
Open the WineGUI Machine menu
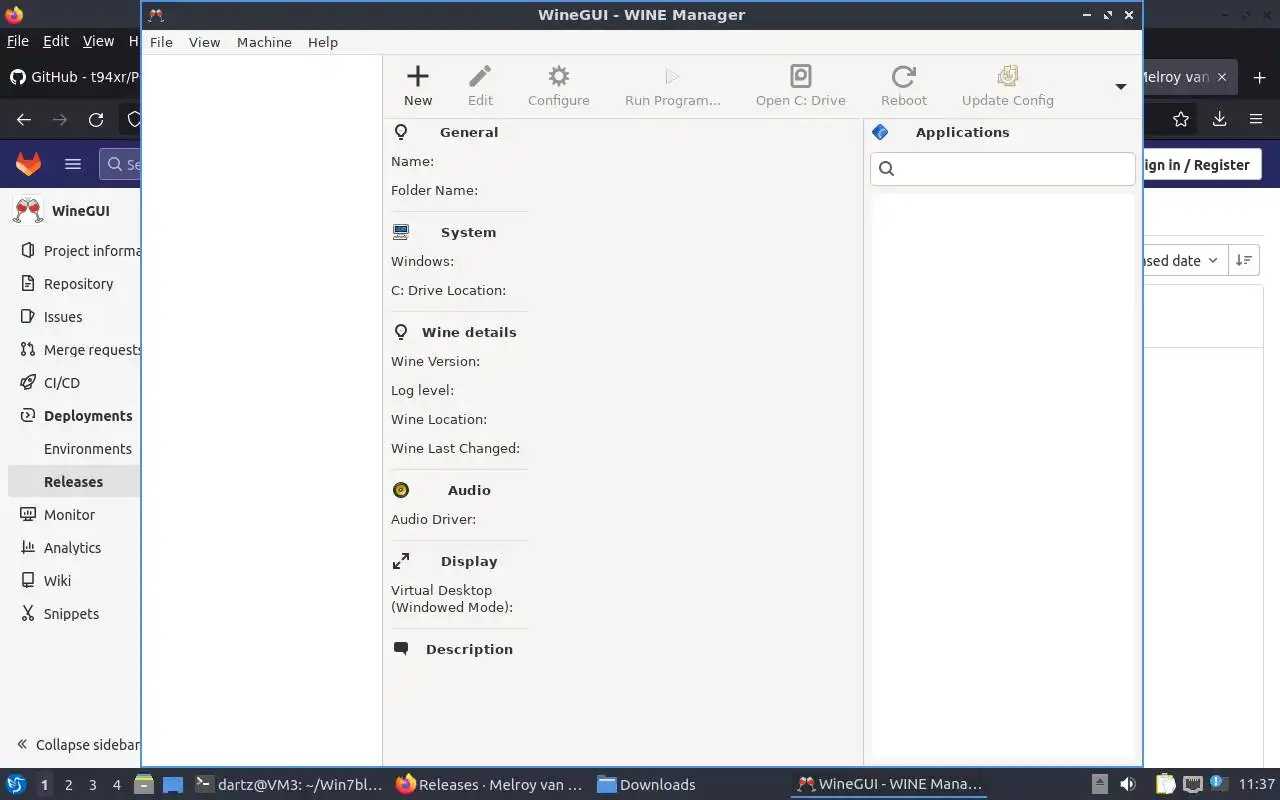point(264,42)
